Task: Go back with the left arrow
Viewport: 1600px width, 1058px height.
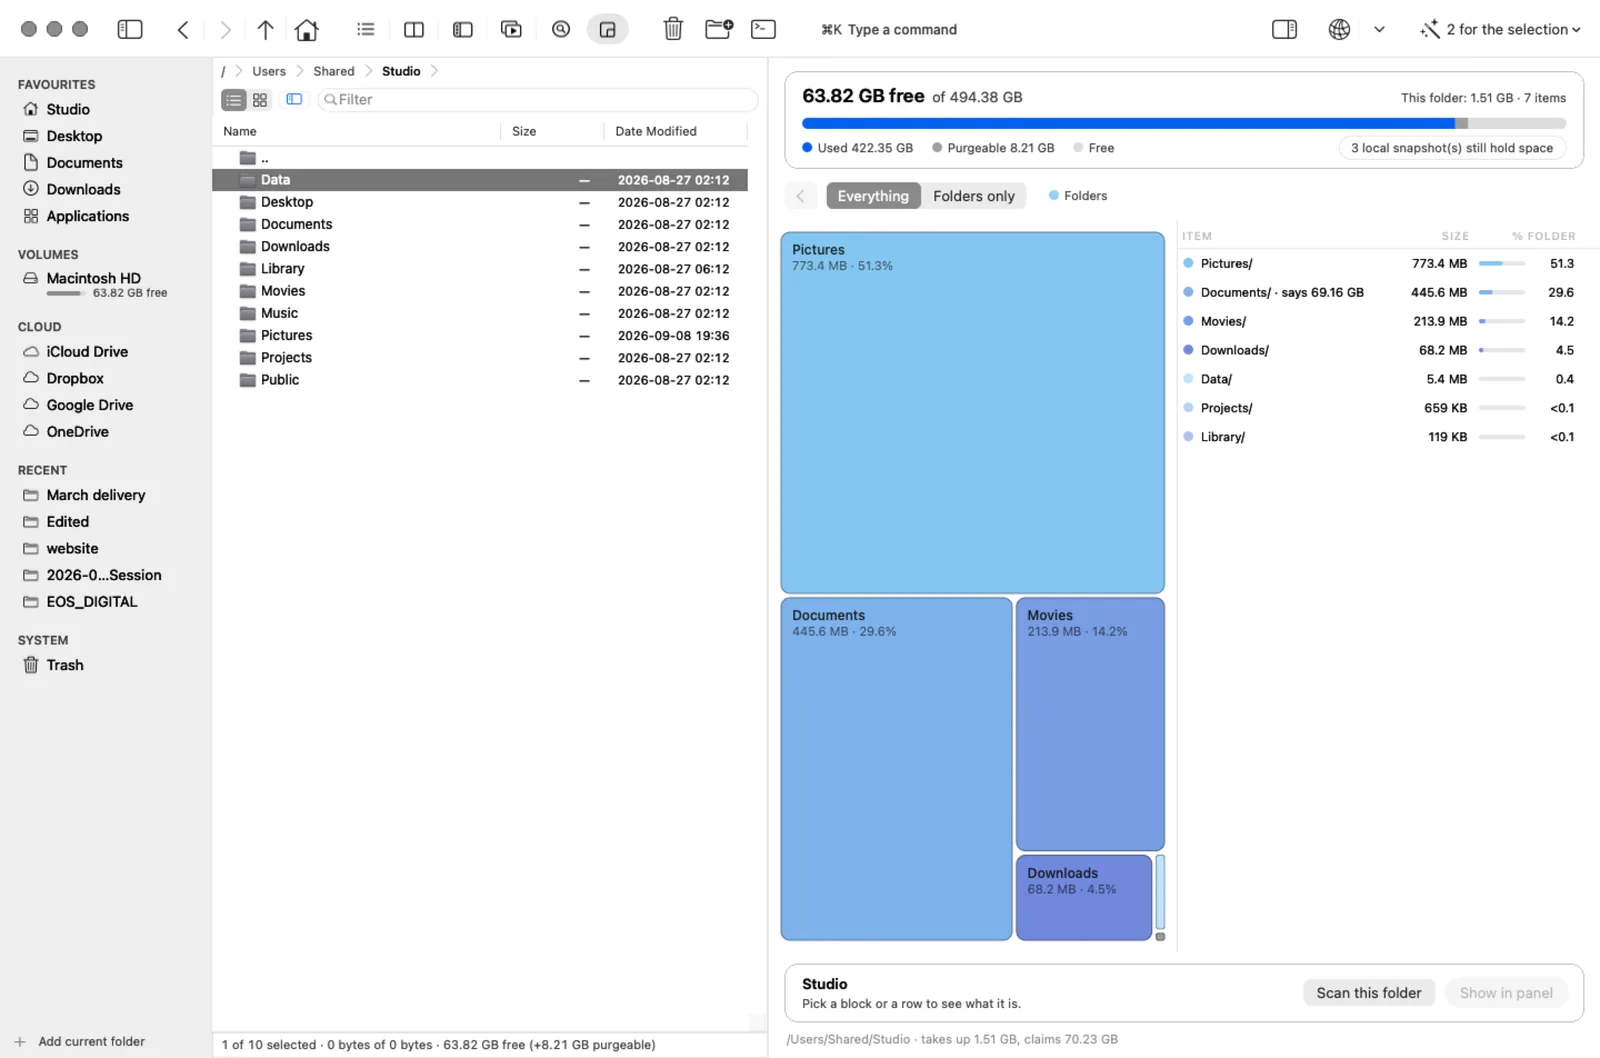Action: click(183, 29)
